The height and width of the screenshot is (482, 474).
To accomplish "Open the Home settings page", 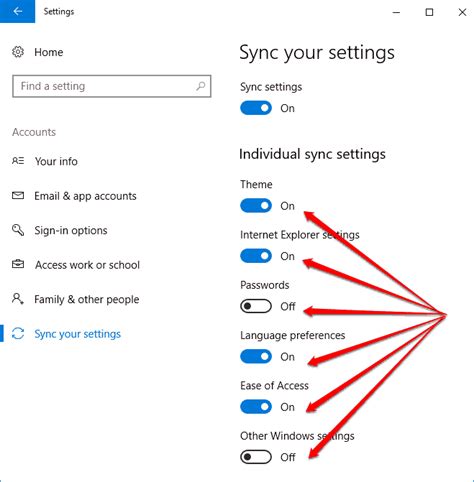I will point(49,52).
